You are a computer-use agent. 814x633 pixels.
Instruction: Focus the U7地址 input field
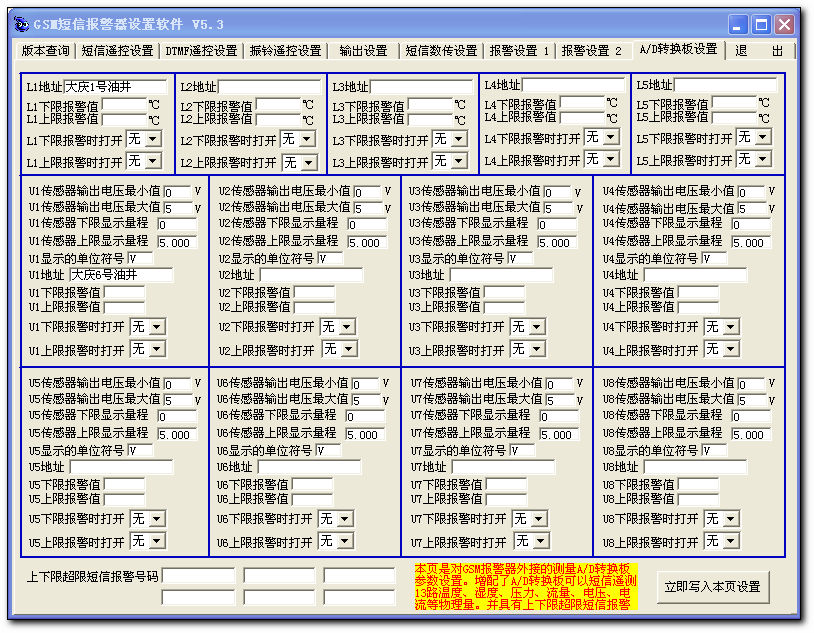point(503,467)
